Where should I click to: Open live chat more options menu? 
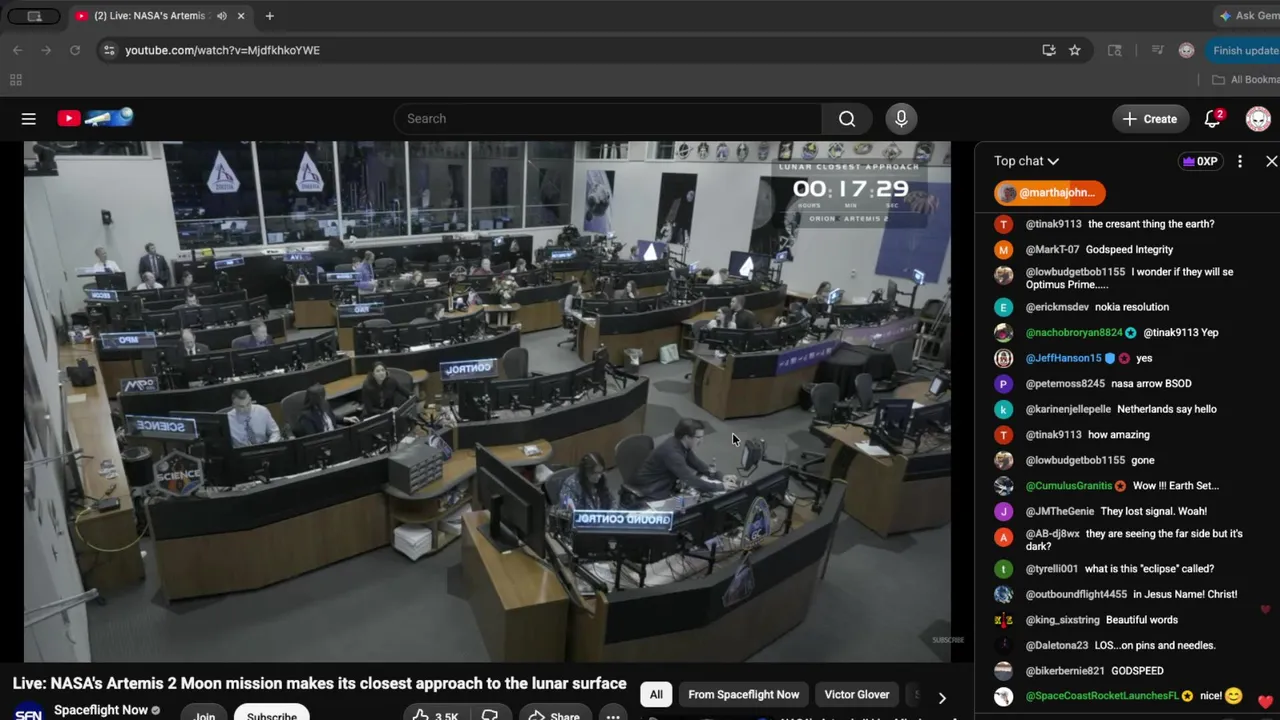pos(1240,161)
